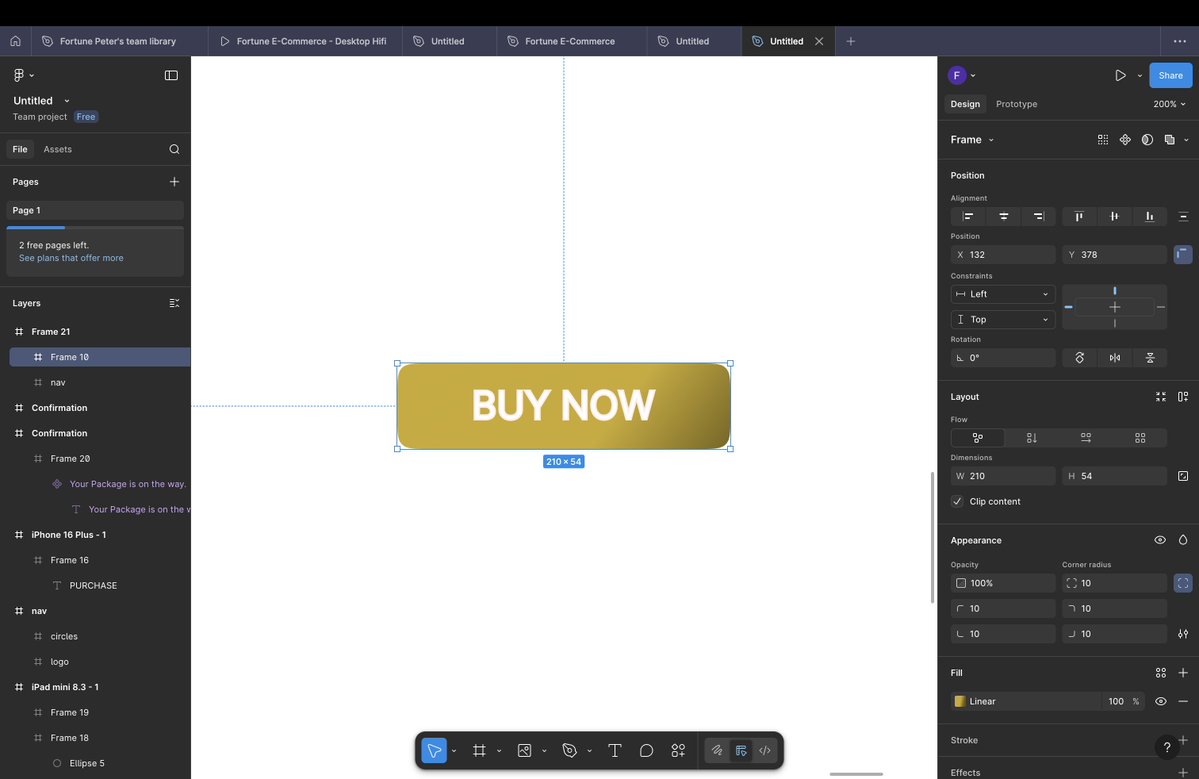The height and width of the screenshot is (779, 1199).
Task: Add a Stroke with plus button
Action: click(1183, 740)
